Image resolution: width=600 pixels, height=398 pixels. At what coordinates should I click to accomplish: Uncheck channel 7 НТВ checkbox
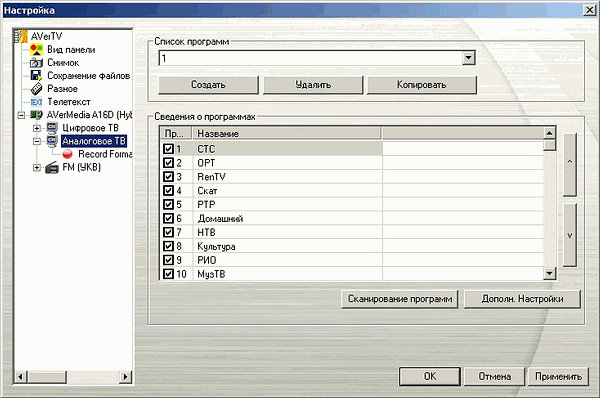(x=168, y=232)
